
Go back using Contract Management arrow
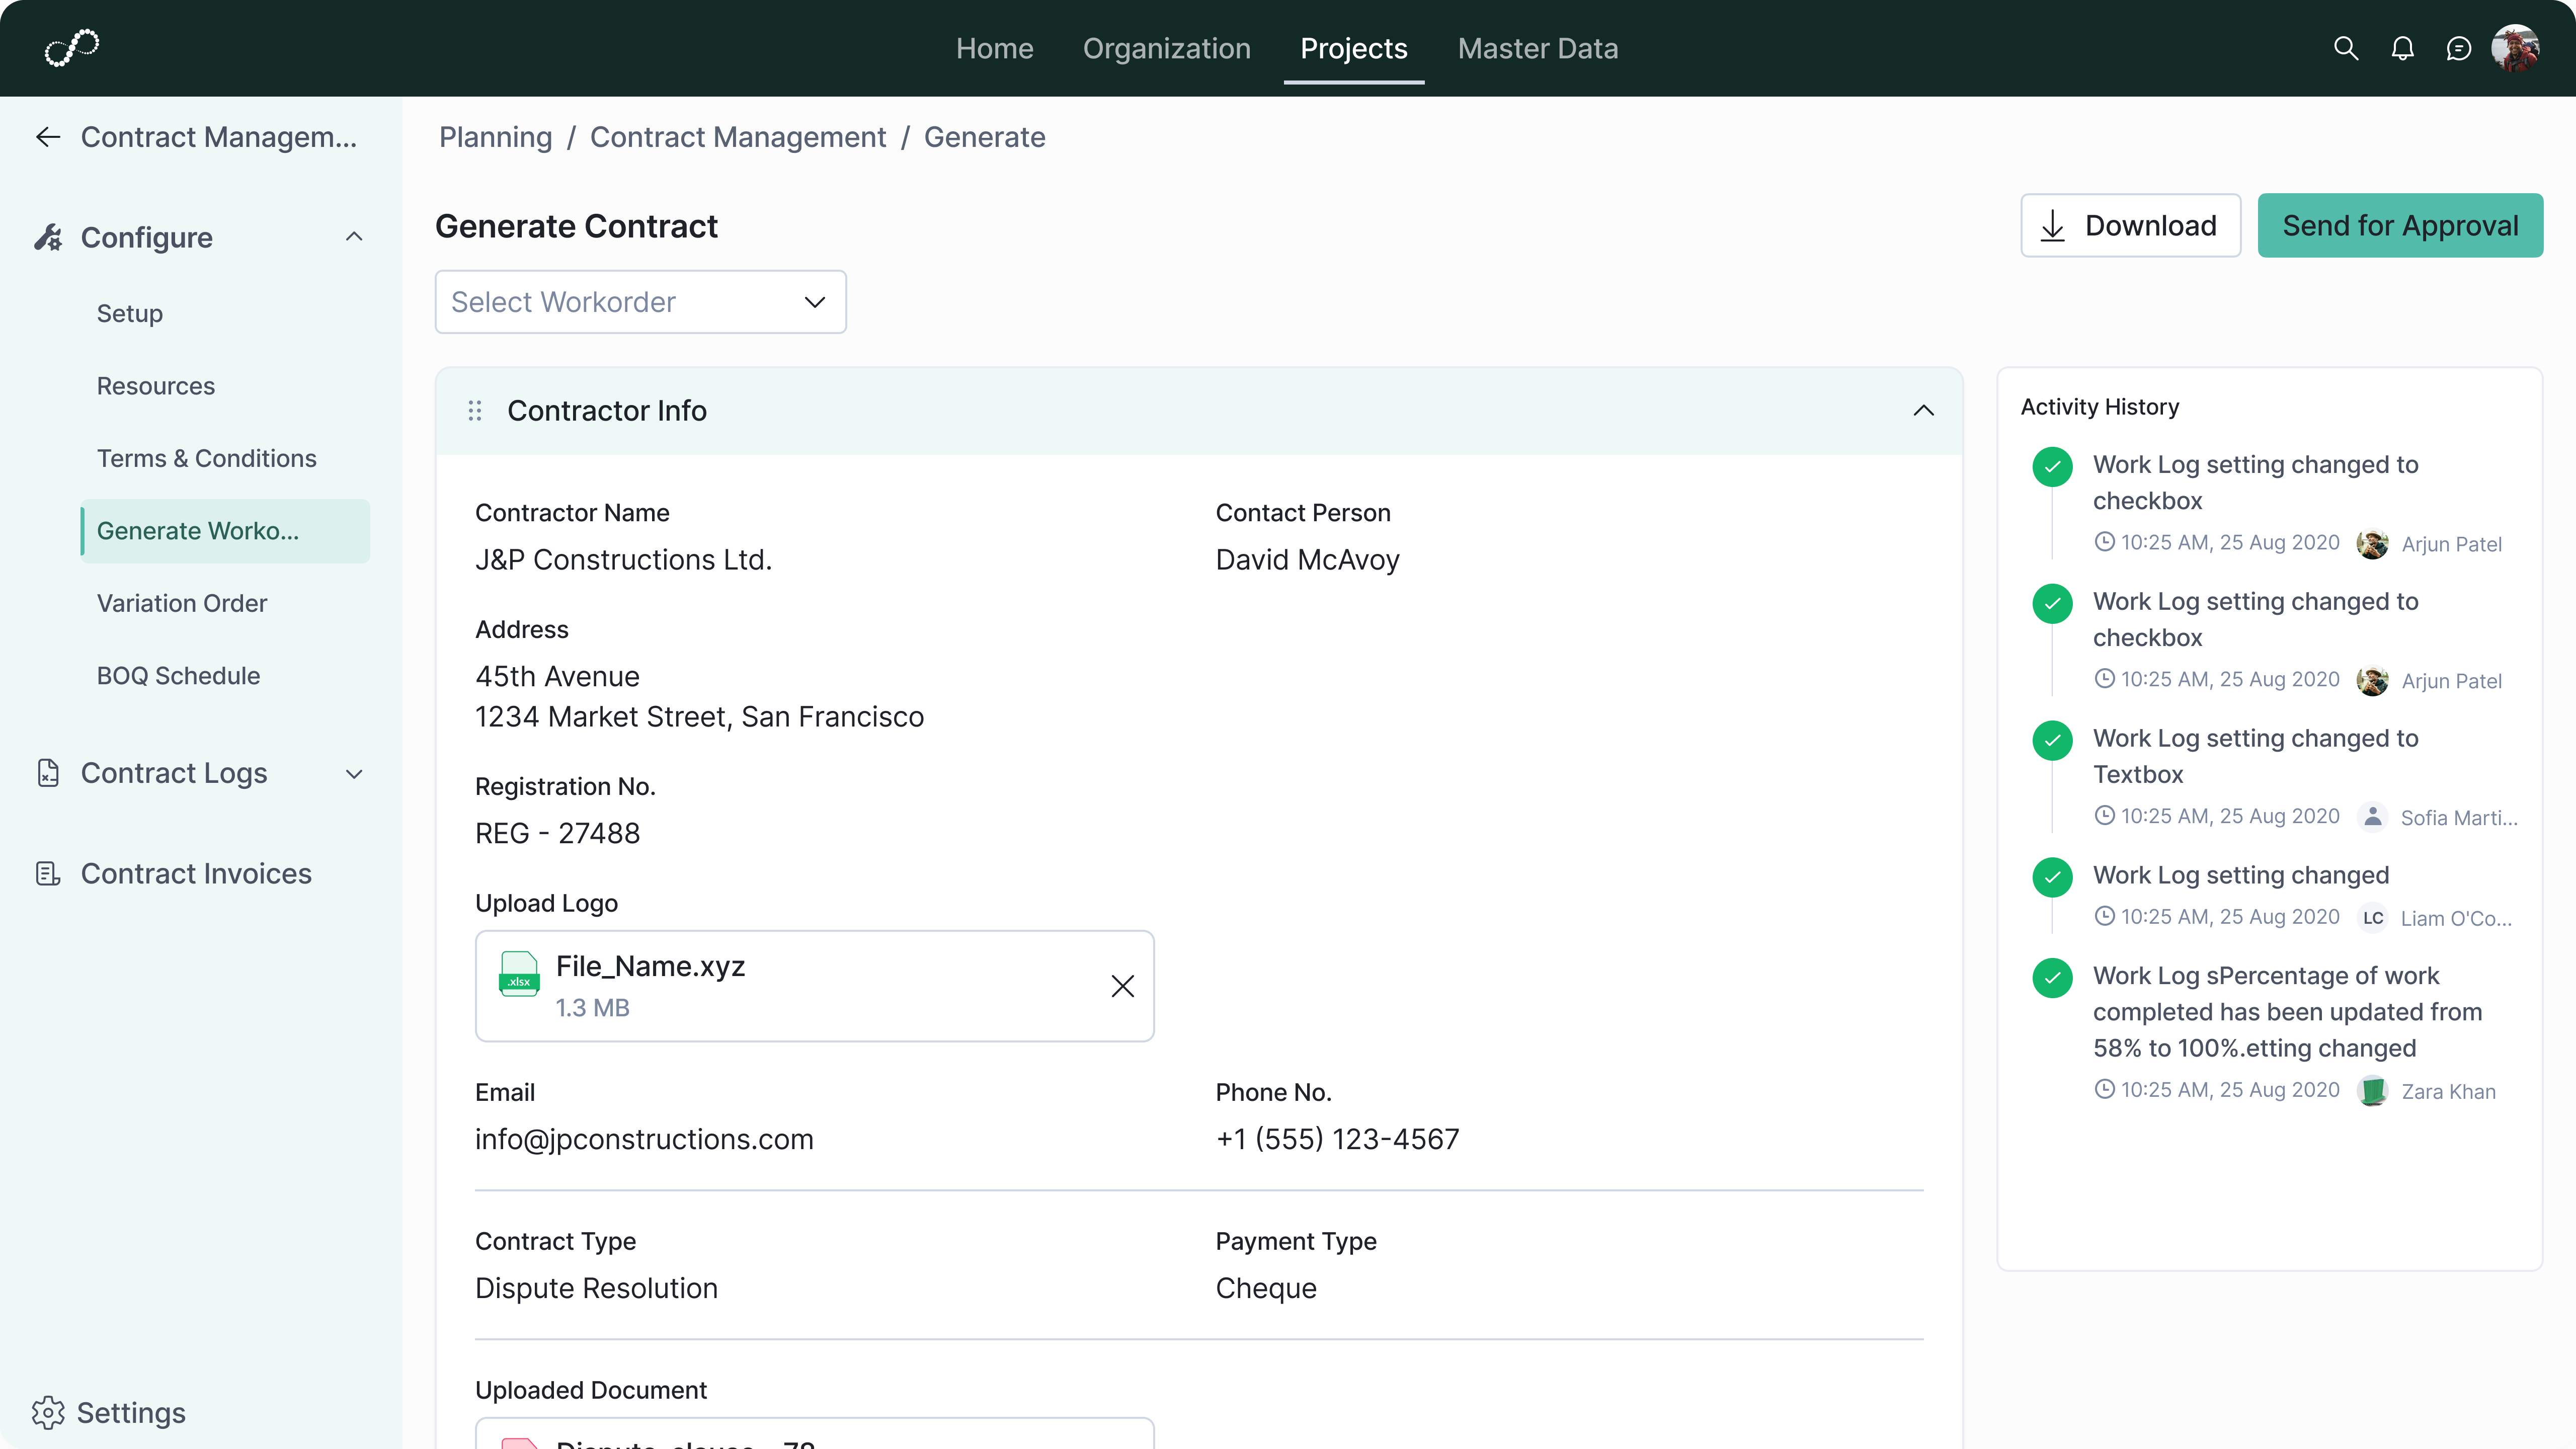[x=48, y=137]
